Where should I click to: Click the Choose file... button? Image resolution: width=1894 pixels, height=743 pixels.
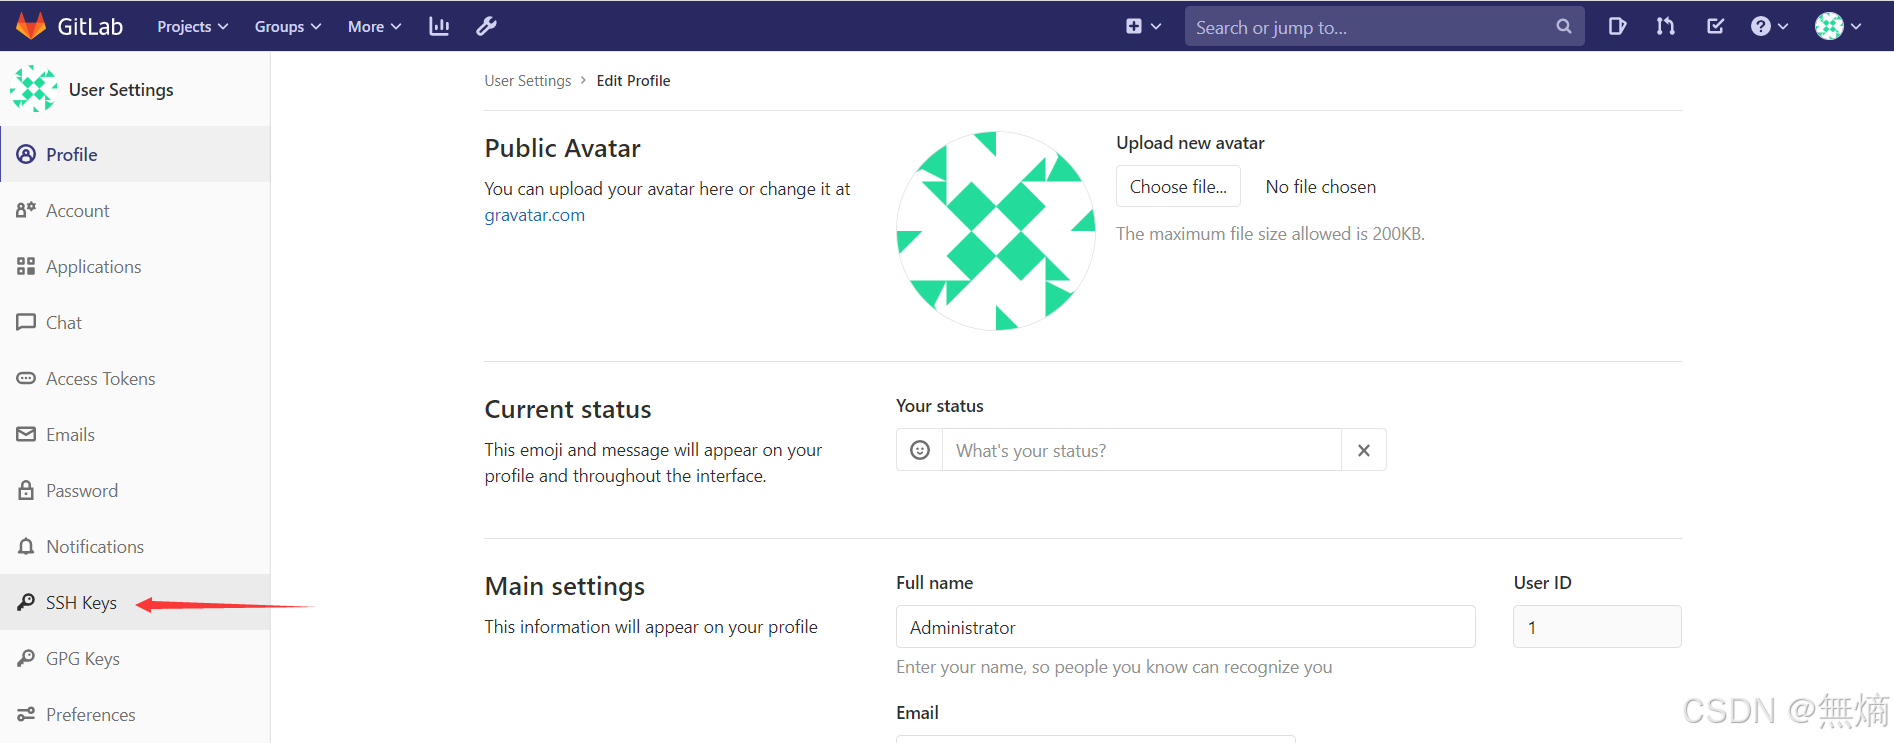click(x=1178, y=186)
